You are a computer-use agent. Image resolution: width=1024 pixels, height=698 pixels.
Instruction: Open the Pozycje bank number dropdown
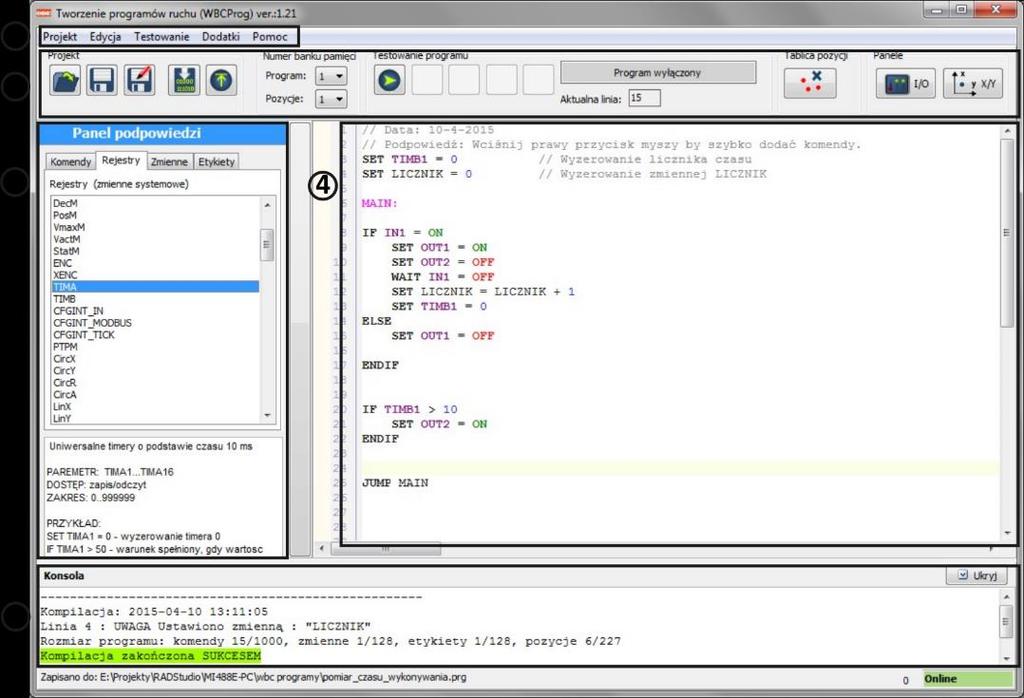coord(331,99)
